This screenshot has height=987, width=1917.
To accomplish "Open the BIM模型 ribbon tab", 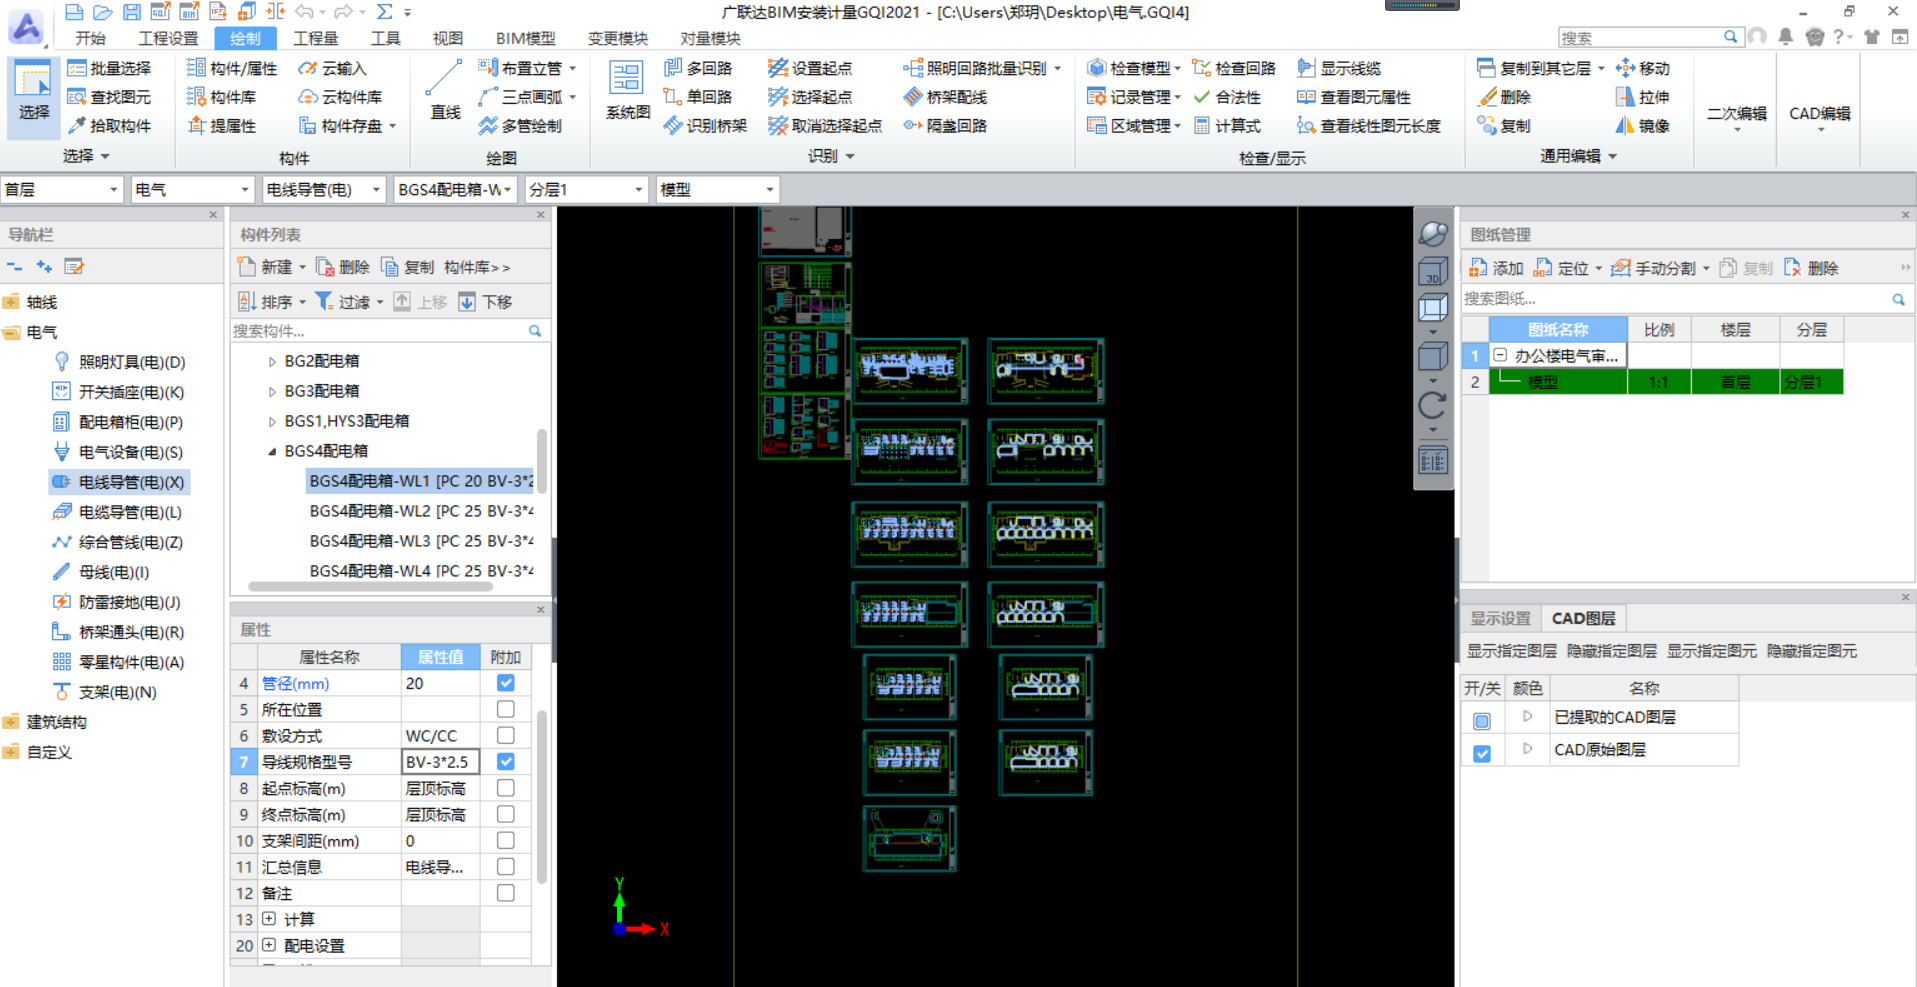I will [x=525, y=38].
